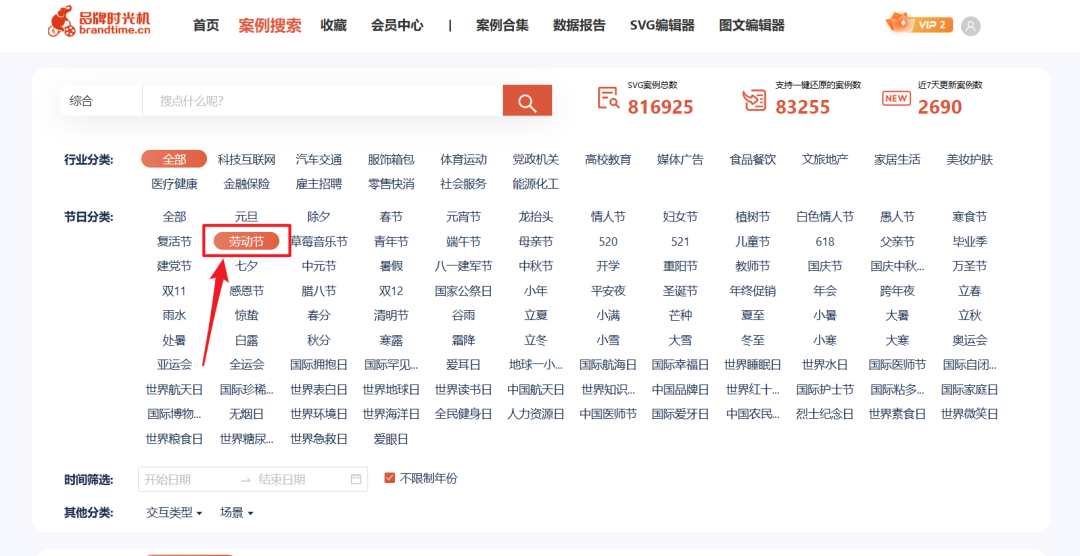Viewport: 1080px width, 556px height.
Task: Filter by 服饰箱包 industry
Action: [x=391, y=160]
